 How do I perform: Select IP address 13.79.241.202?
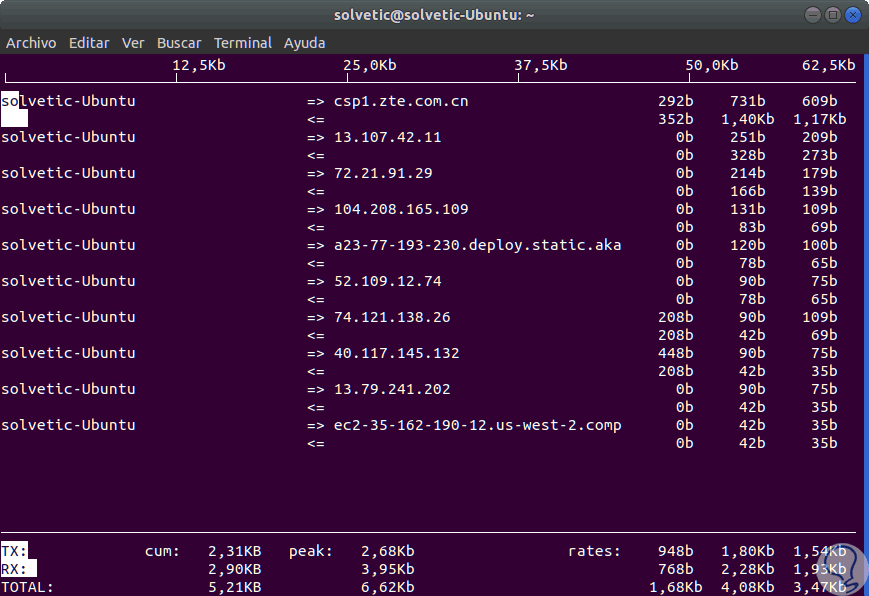click(392, 389)
